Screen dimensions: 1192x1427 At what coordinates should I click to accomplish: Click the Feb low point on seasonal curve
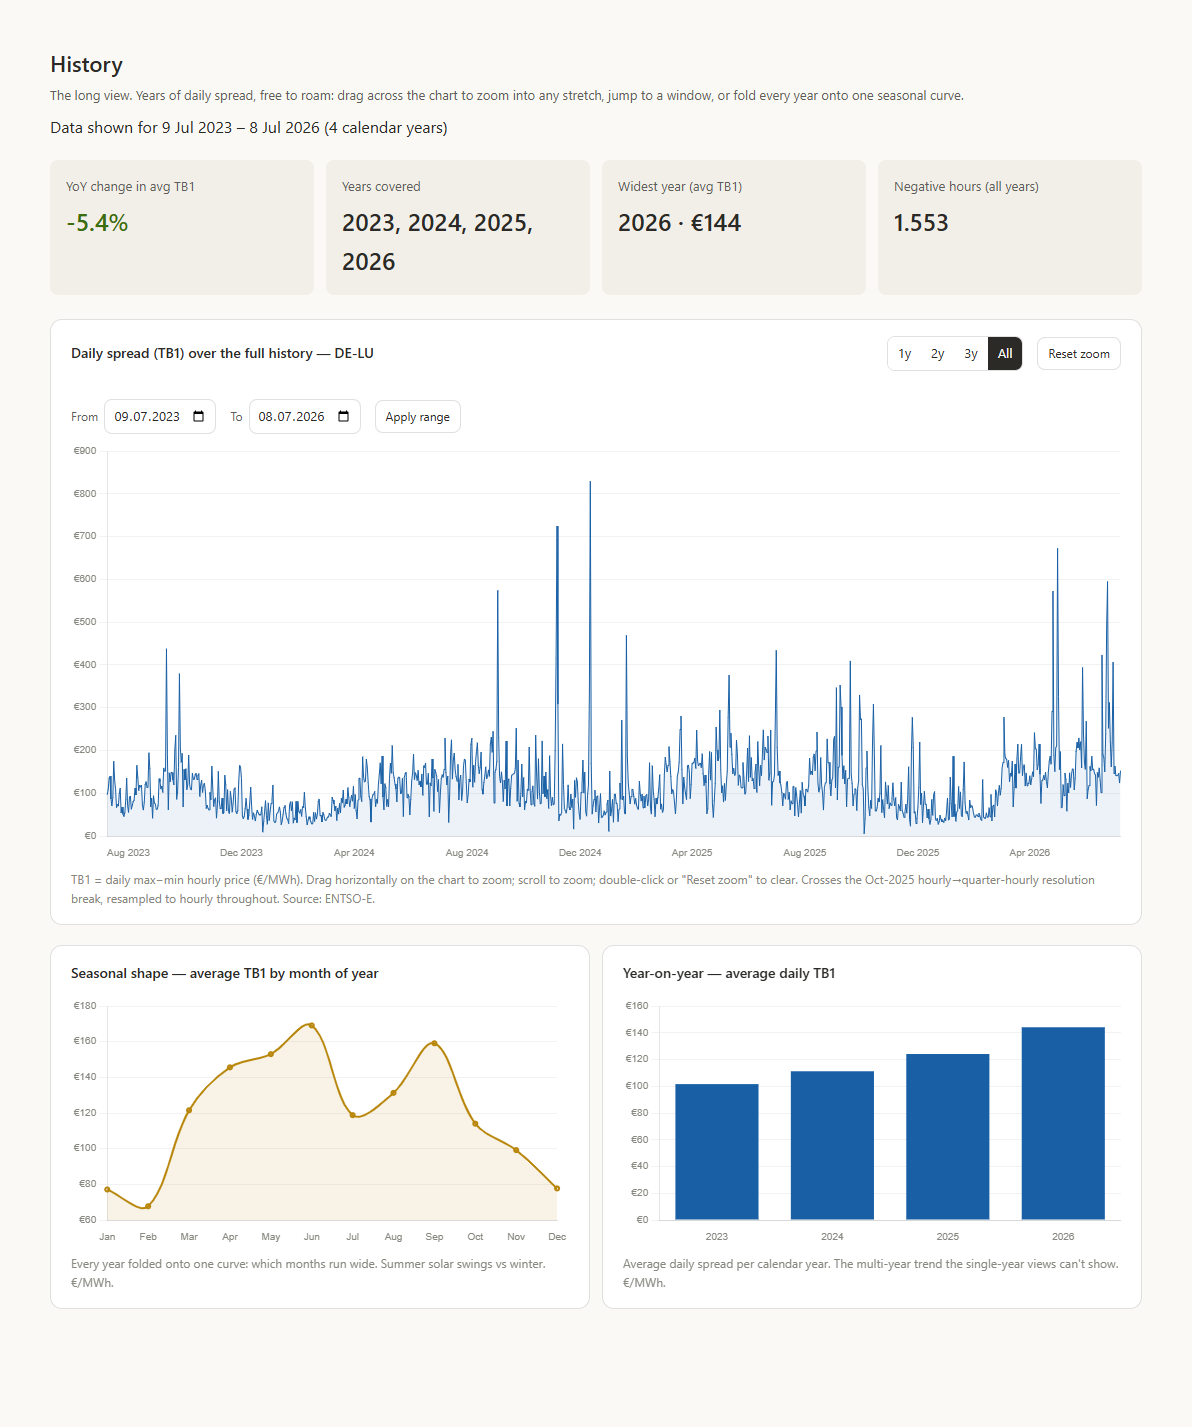(148, 1206)
